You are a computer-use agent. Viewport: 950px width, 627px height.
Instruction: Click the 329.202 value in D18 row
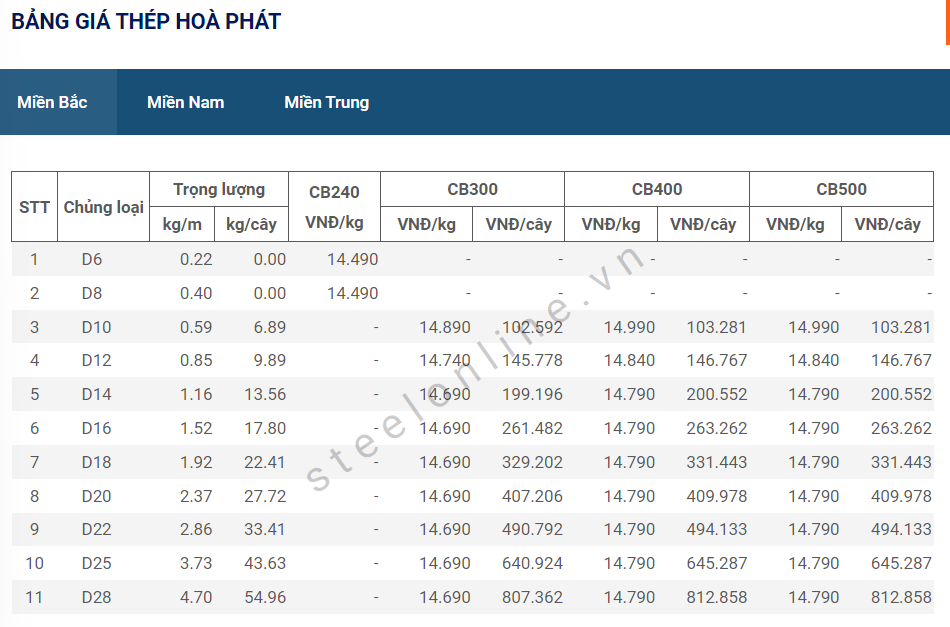[533, 462]
